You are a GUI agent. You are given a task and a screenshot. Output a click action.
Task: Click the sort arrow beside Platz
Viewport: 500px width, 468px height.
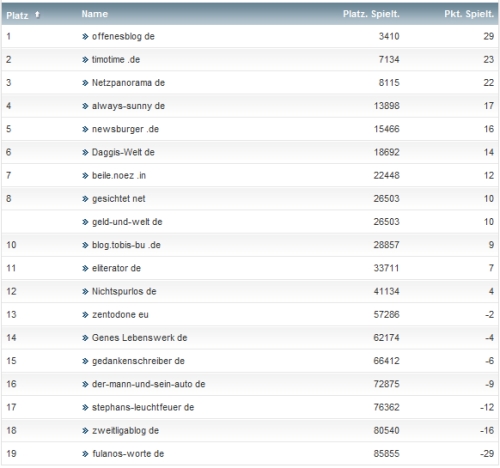pos(37,14)
